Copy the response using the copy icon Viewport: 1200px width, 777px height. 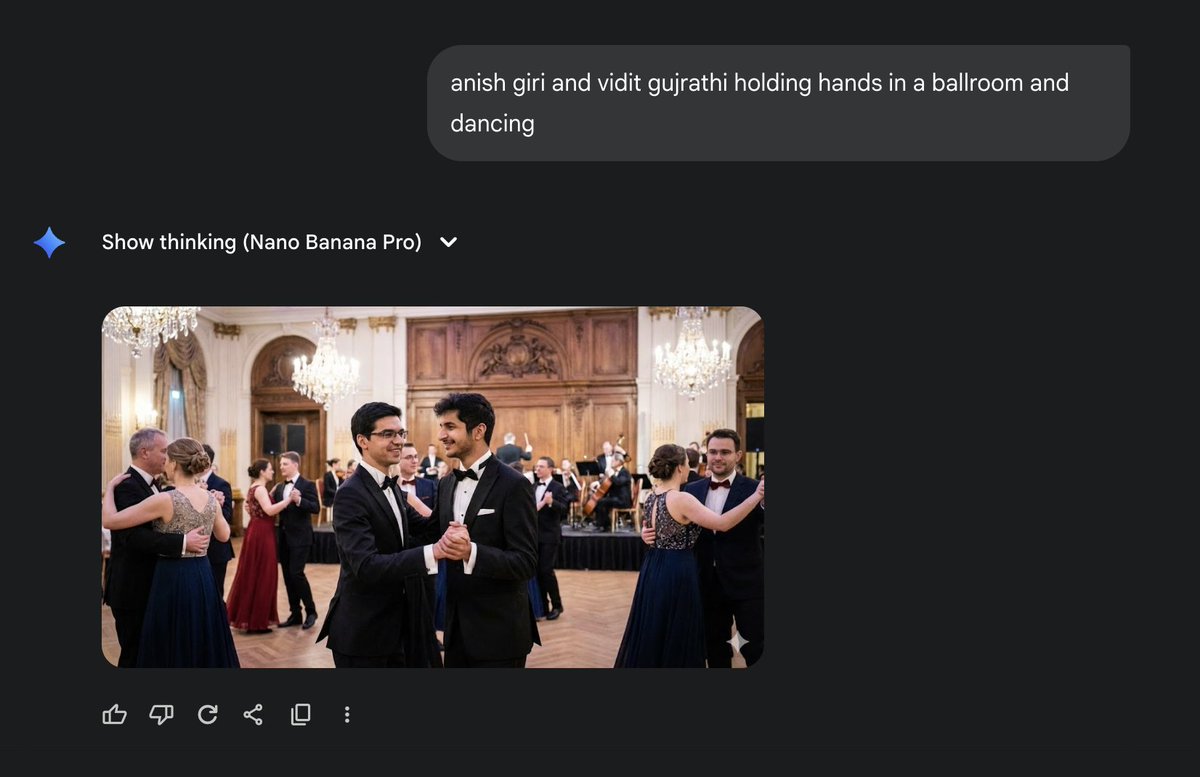(301, 714)
